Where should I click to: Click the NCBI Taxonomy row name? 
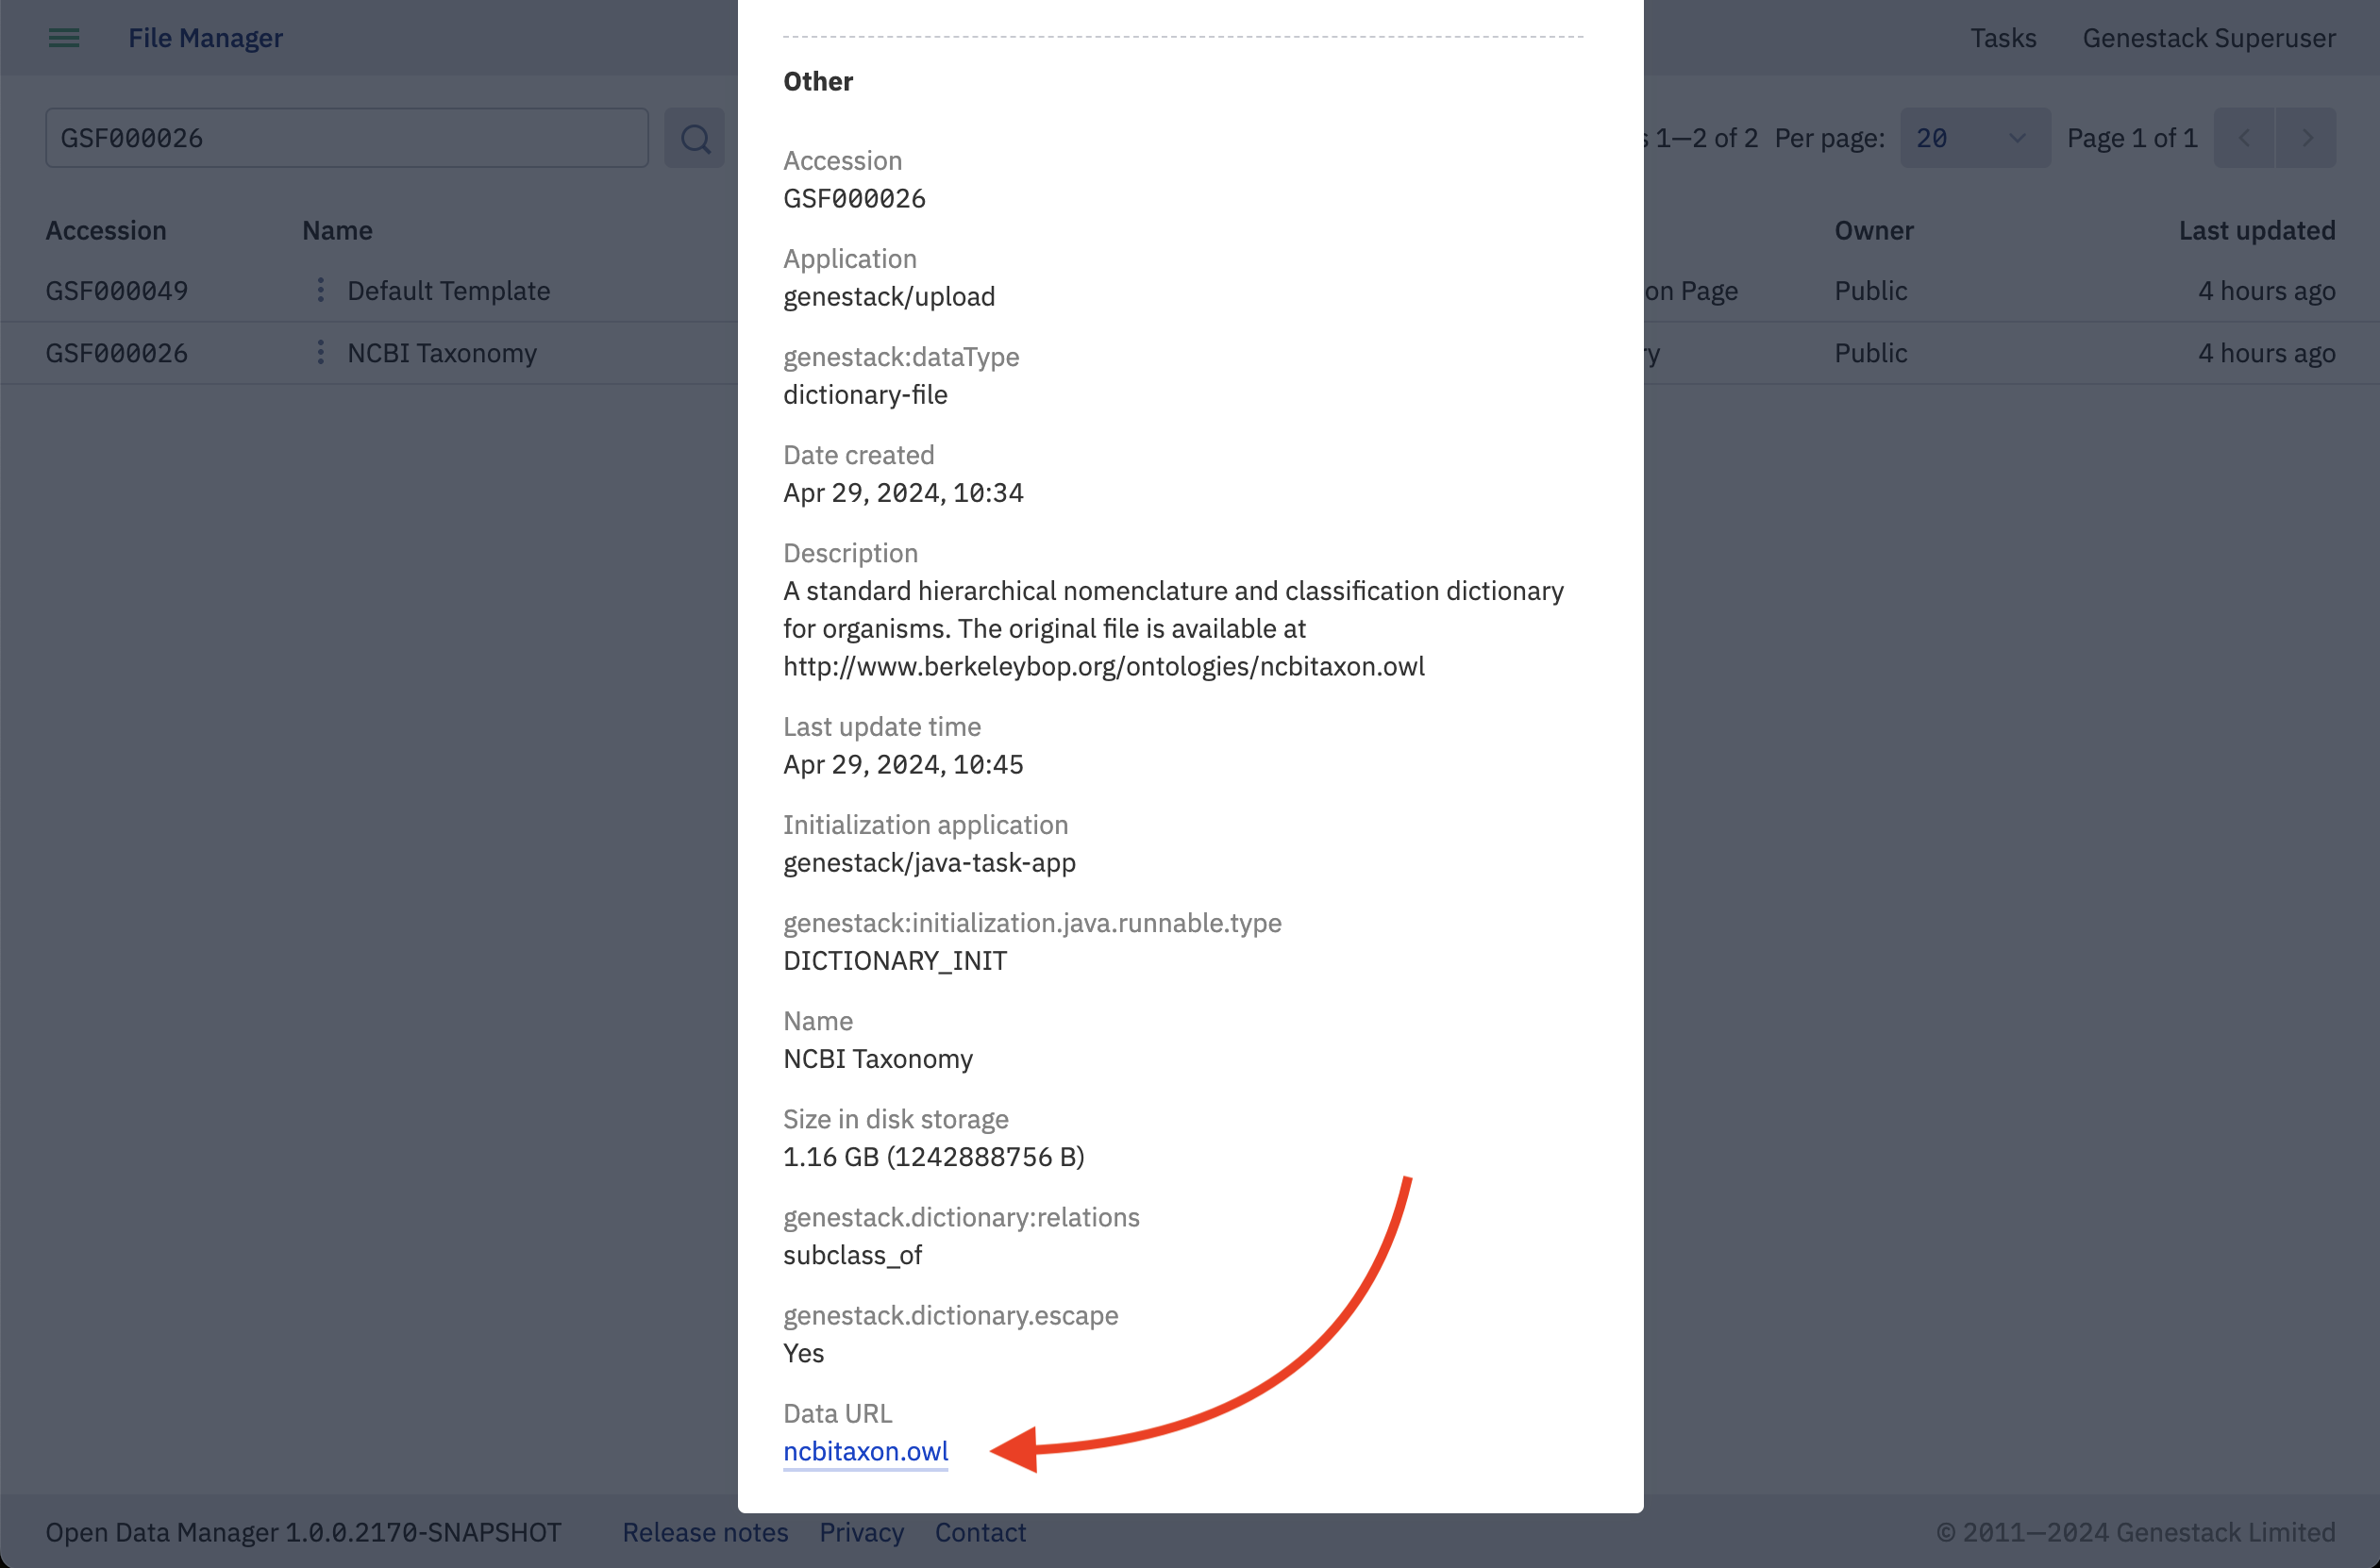pyautogui.click(x=442, y=352)
